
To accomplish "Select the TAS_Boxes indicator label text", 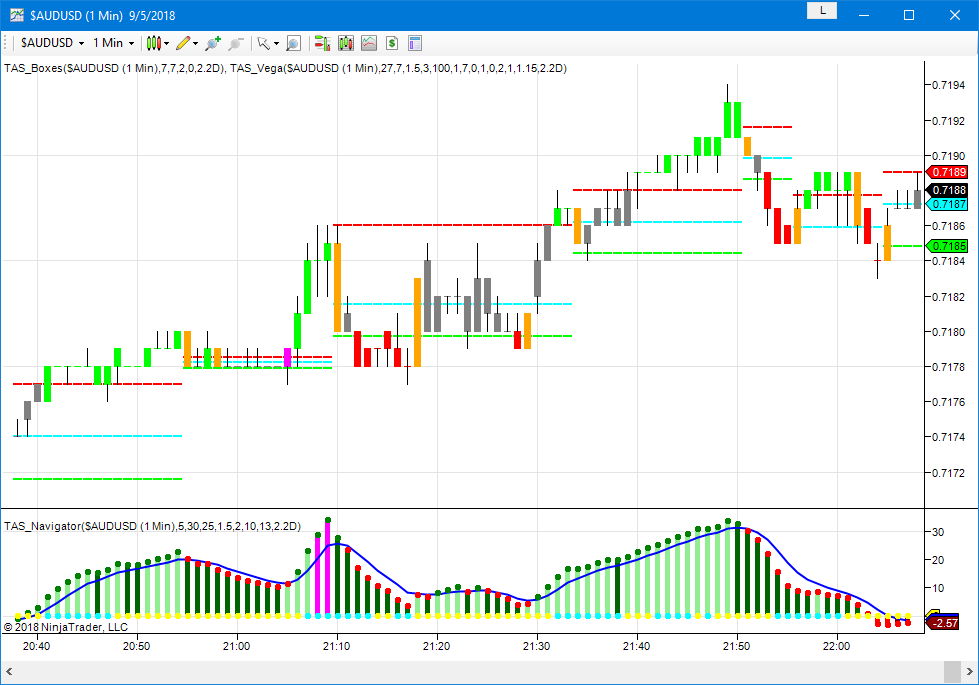I will (x=115, y=68).
